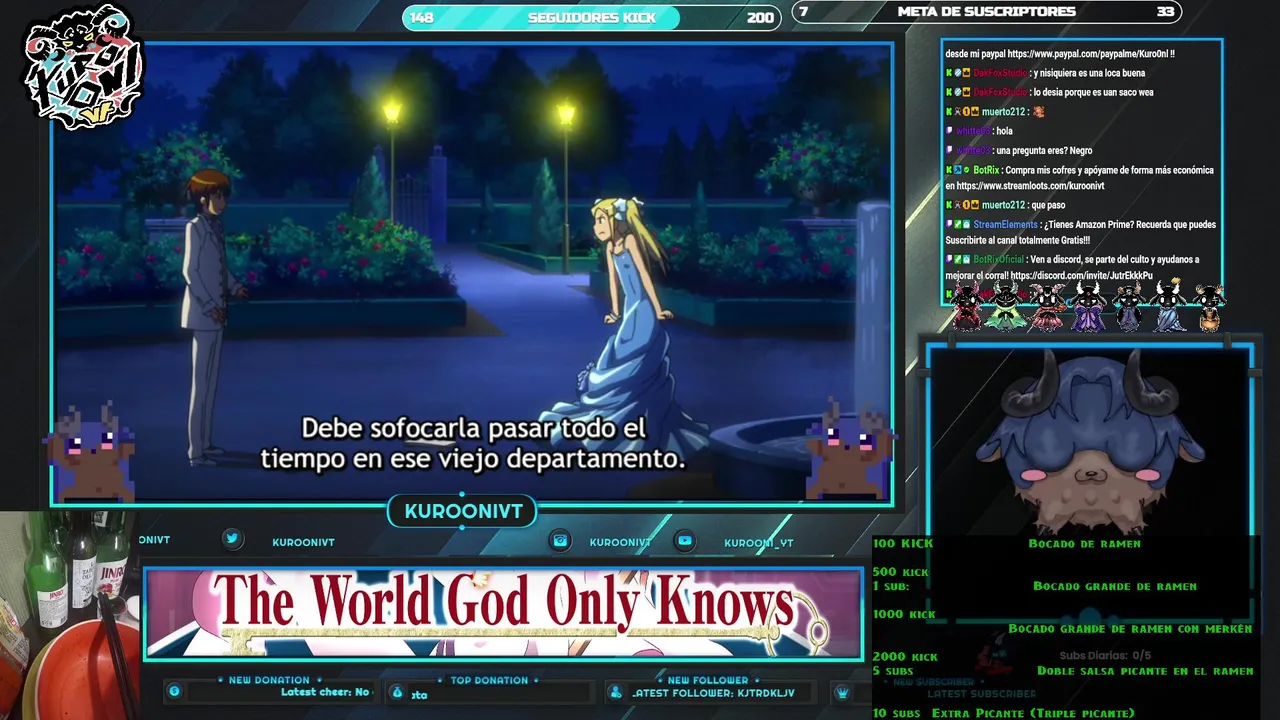Viewport: 1280px width, 720px height.
Task: Click the left pixel-art oni mascot
Action: coord(92,452)
